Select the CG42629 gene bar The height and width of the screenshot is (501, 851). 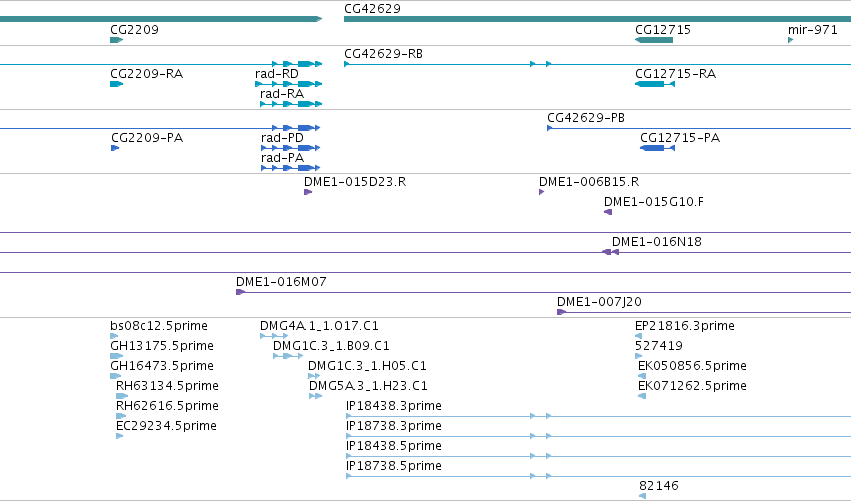[598, 20]
